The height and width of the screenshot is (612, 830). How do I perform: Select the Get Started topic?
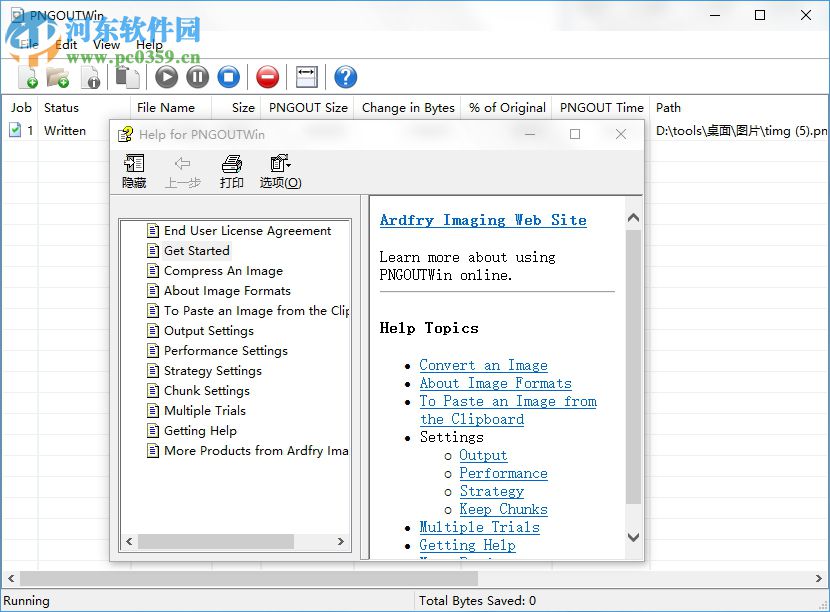coord(196,251)
